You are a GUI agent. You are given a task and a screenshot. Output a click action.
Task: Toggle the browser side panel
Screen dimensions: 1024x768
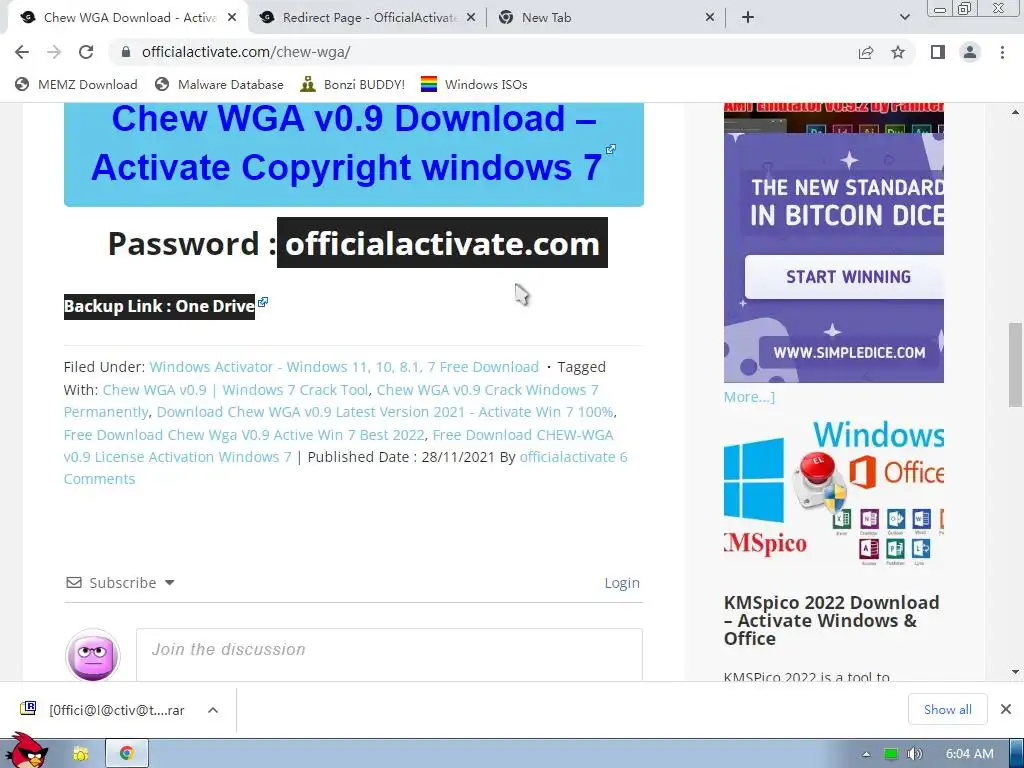[x=938, y=52]
